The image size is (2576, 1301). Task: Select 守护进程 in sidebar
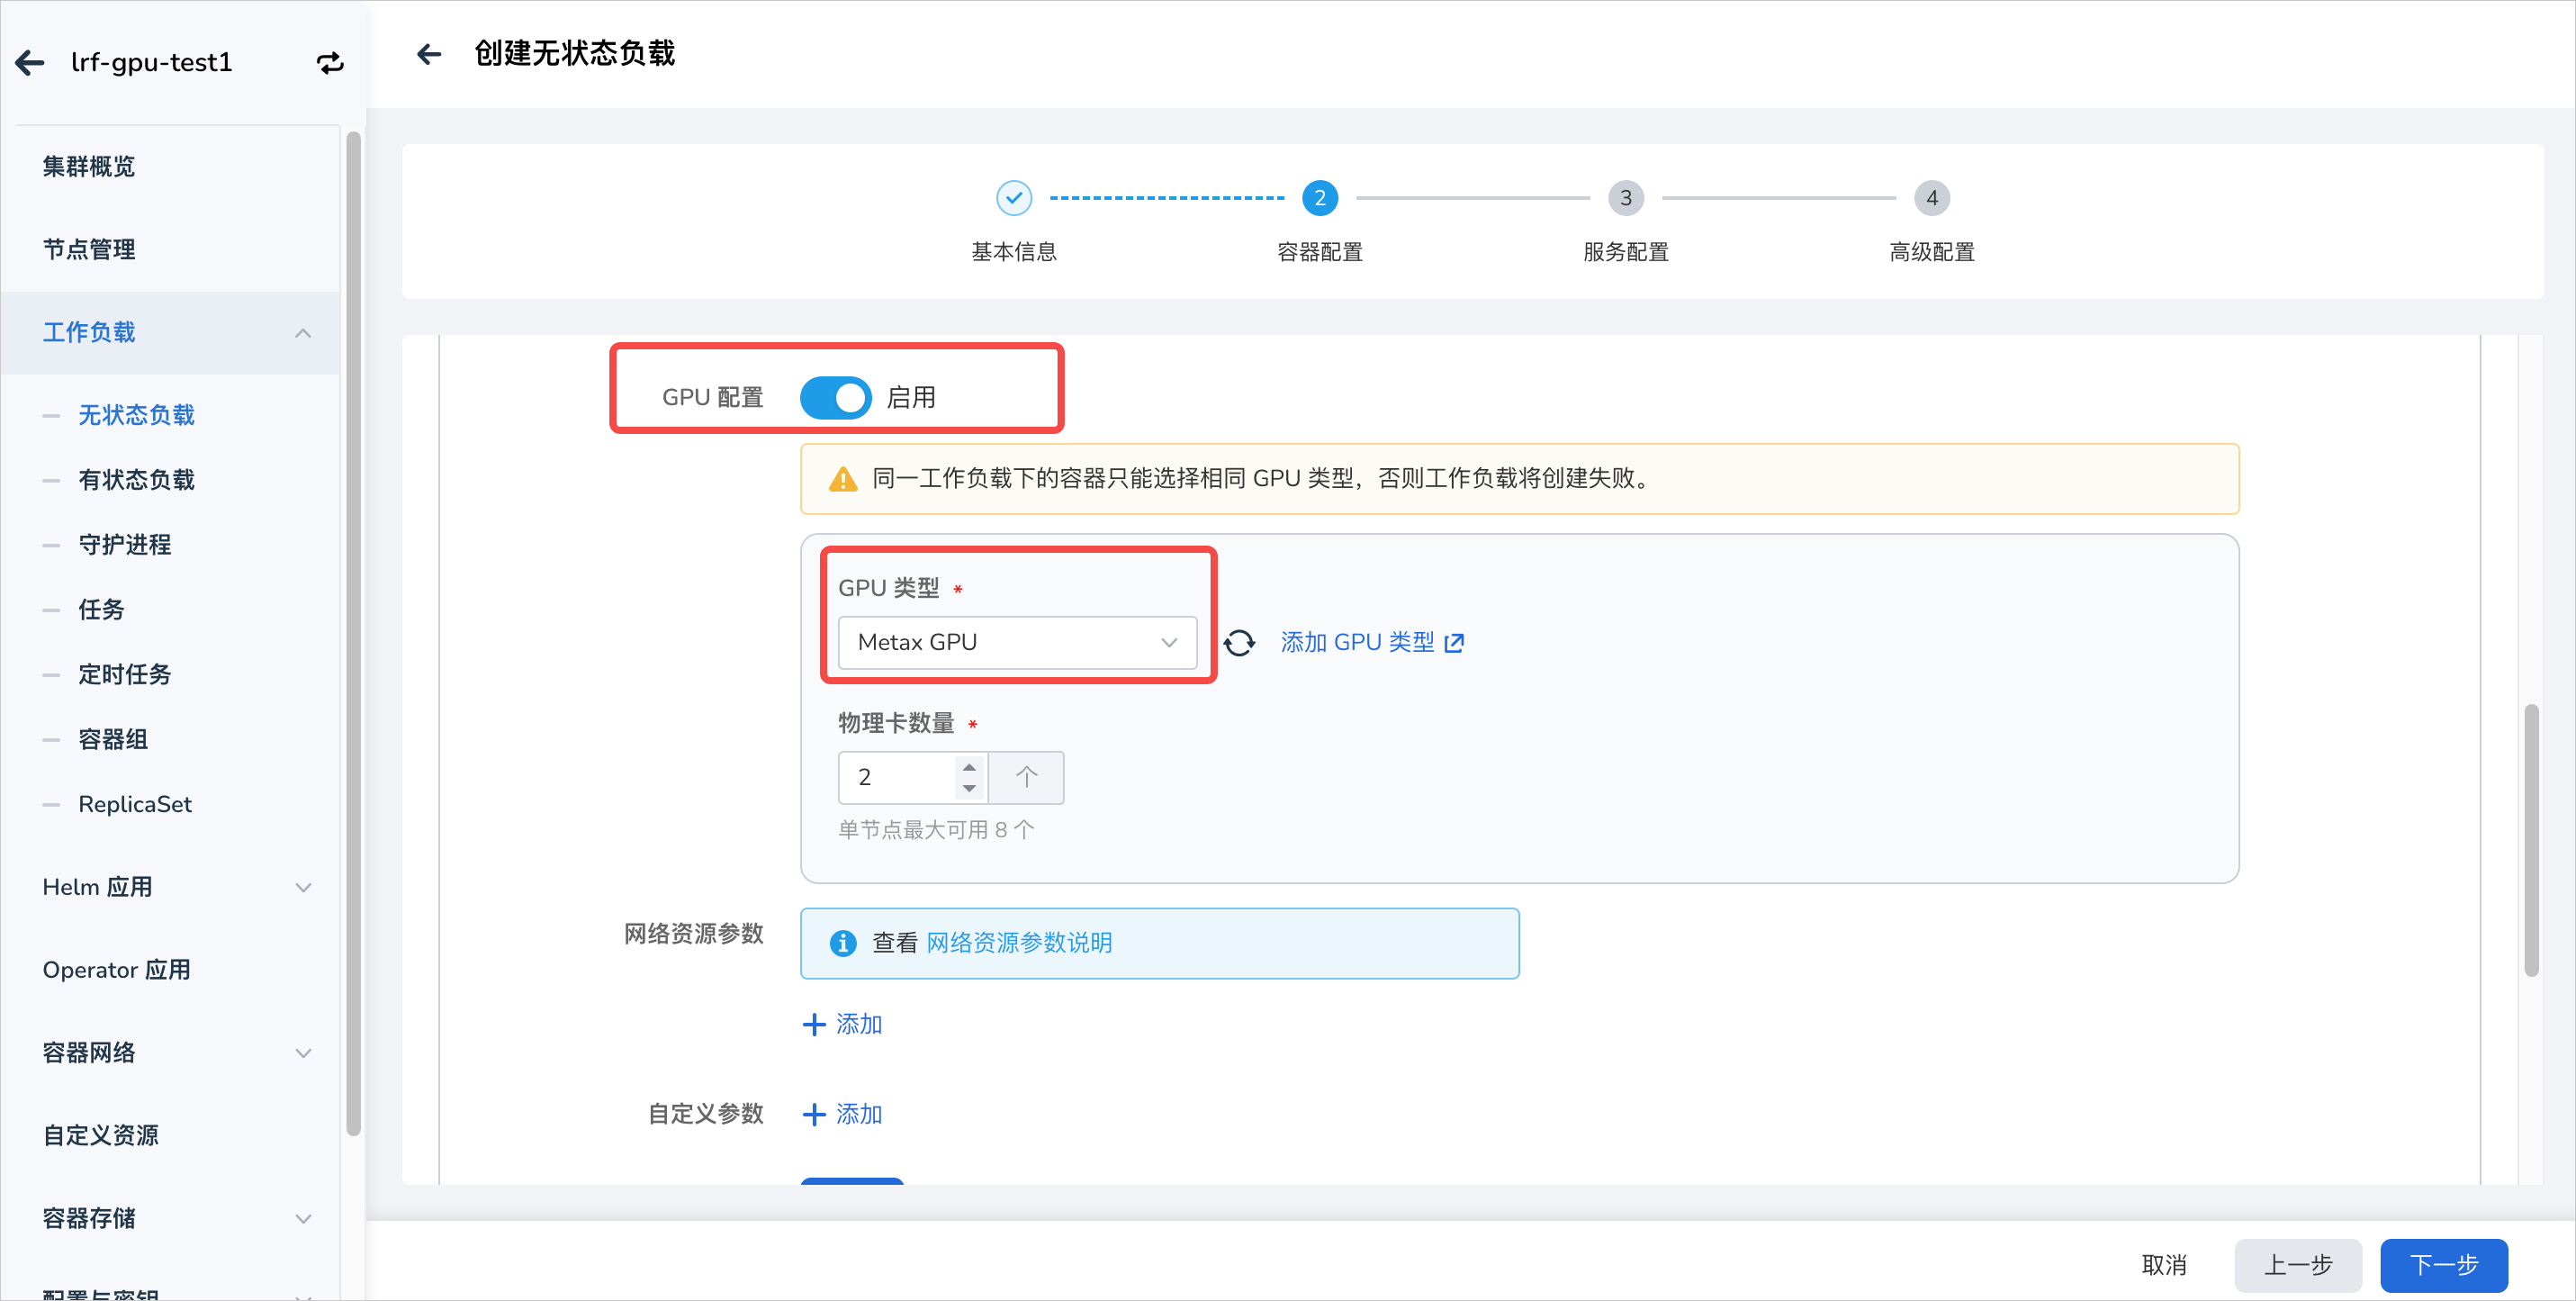pos(124,545)
